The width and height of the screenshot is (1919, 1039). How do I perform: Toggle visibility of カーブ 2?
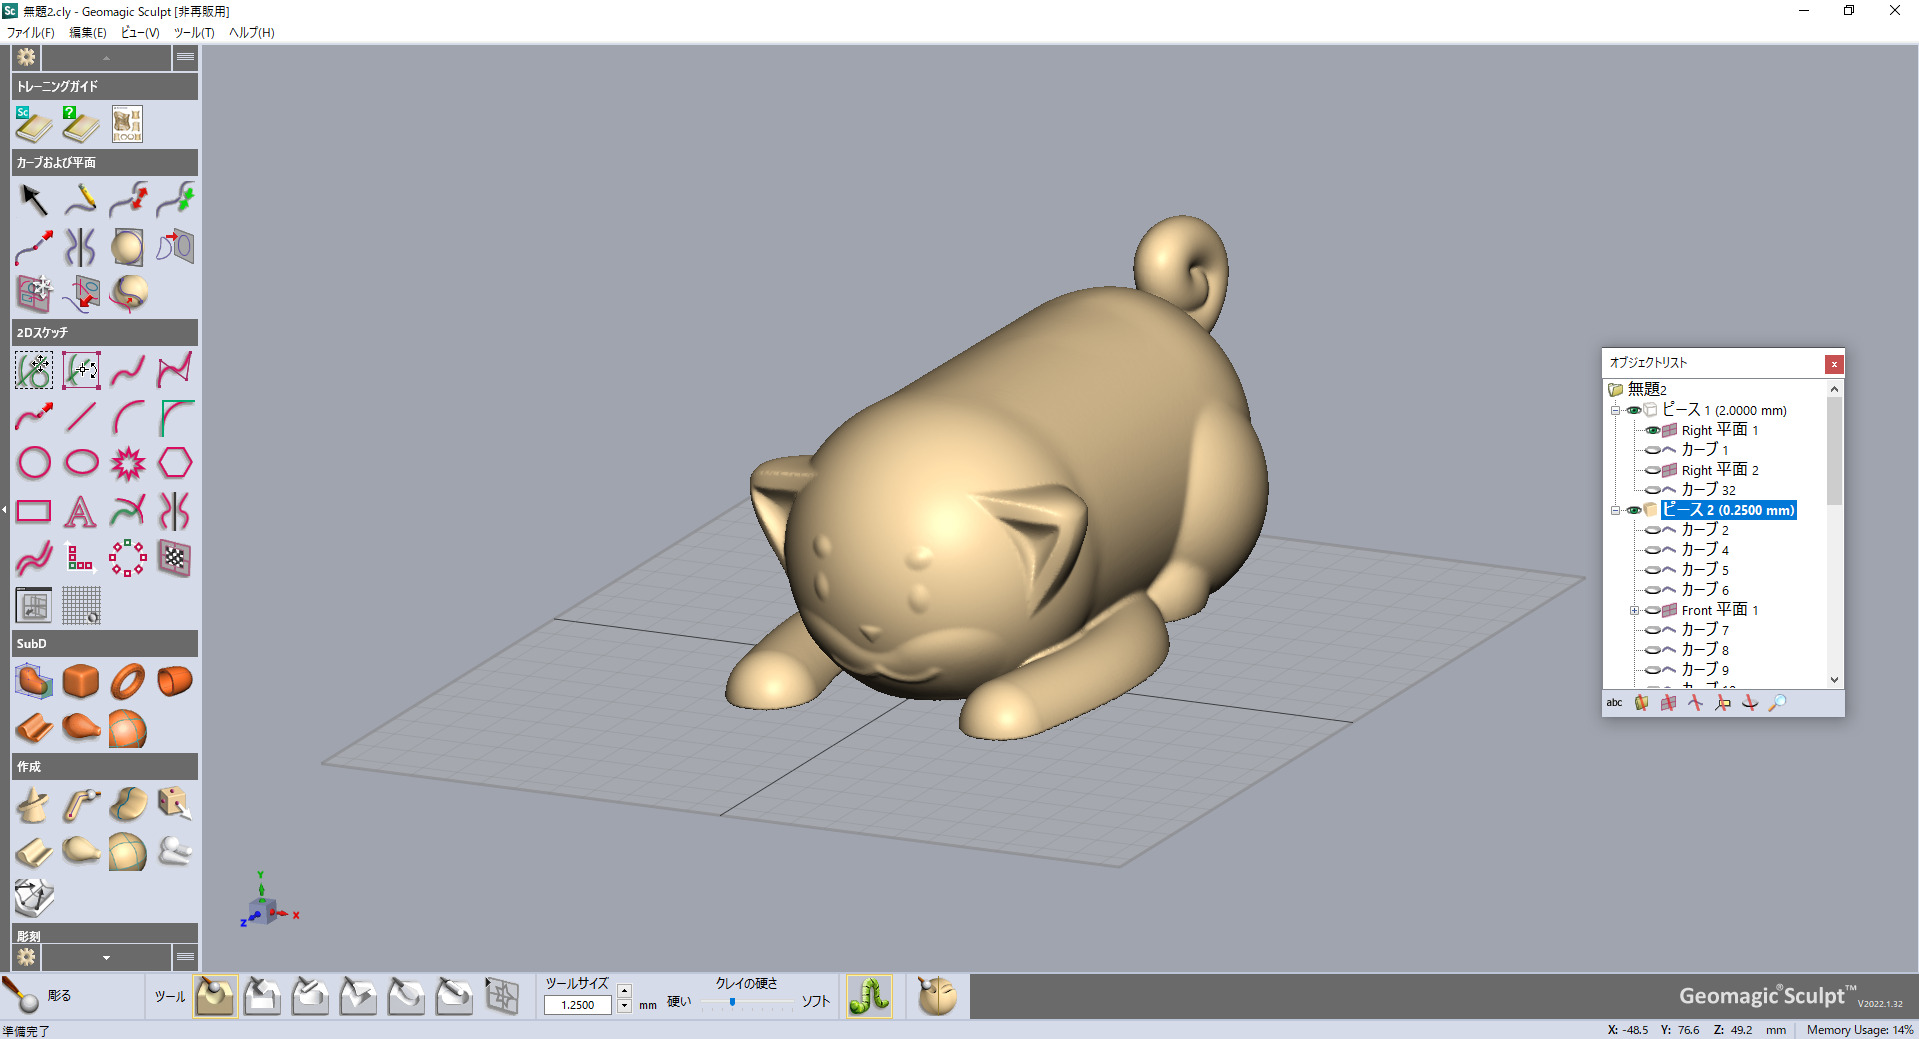tap(1653, 530)
